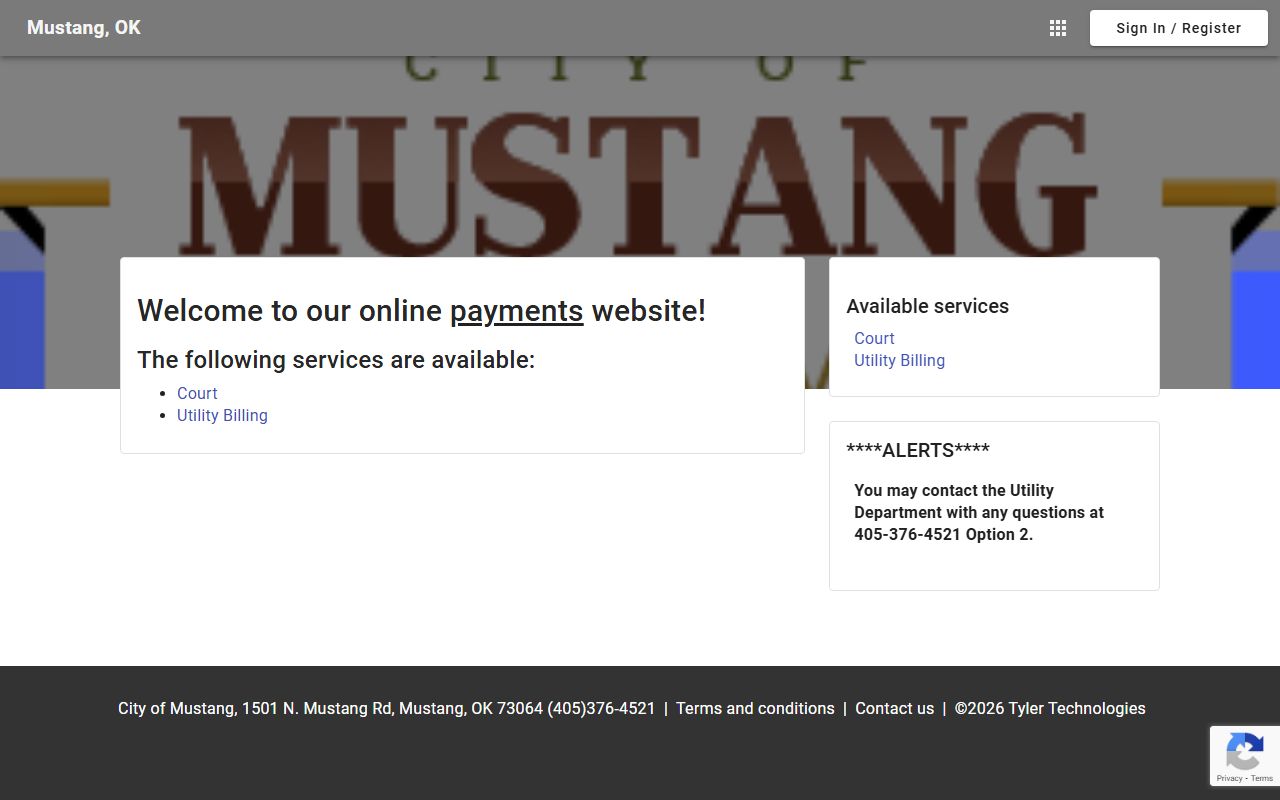Open Terms and conditions footer link

coord(755,708)
